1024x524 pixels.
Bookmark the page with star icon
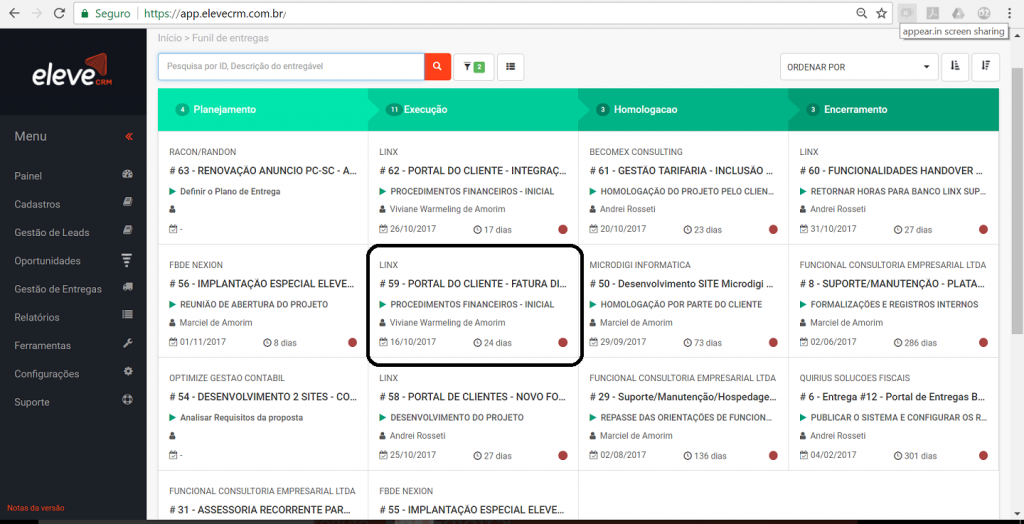[881, 13]
